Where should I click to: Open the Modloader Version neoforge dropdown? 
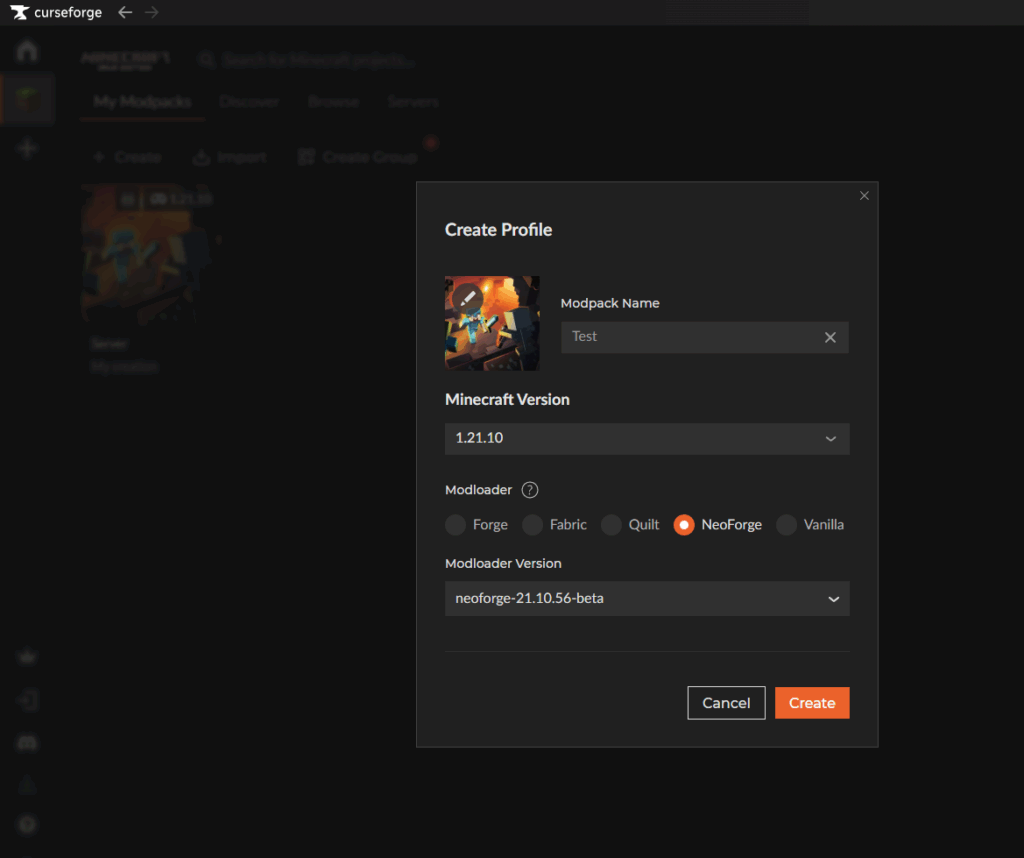[647, 599]
